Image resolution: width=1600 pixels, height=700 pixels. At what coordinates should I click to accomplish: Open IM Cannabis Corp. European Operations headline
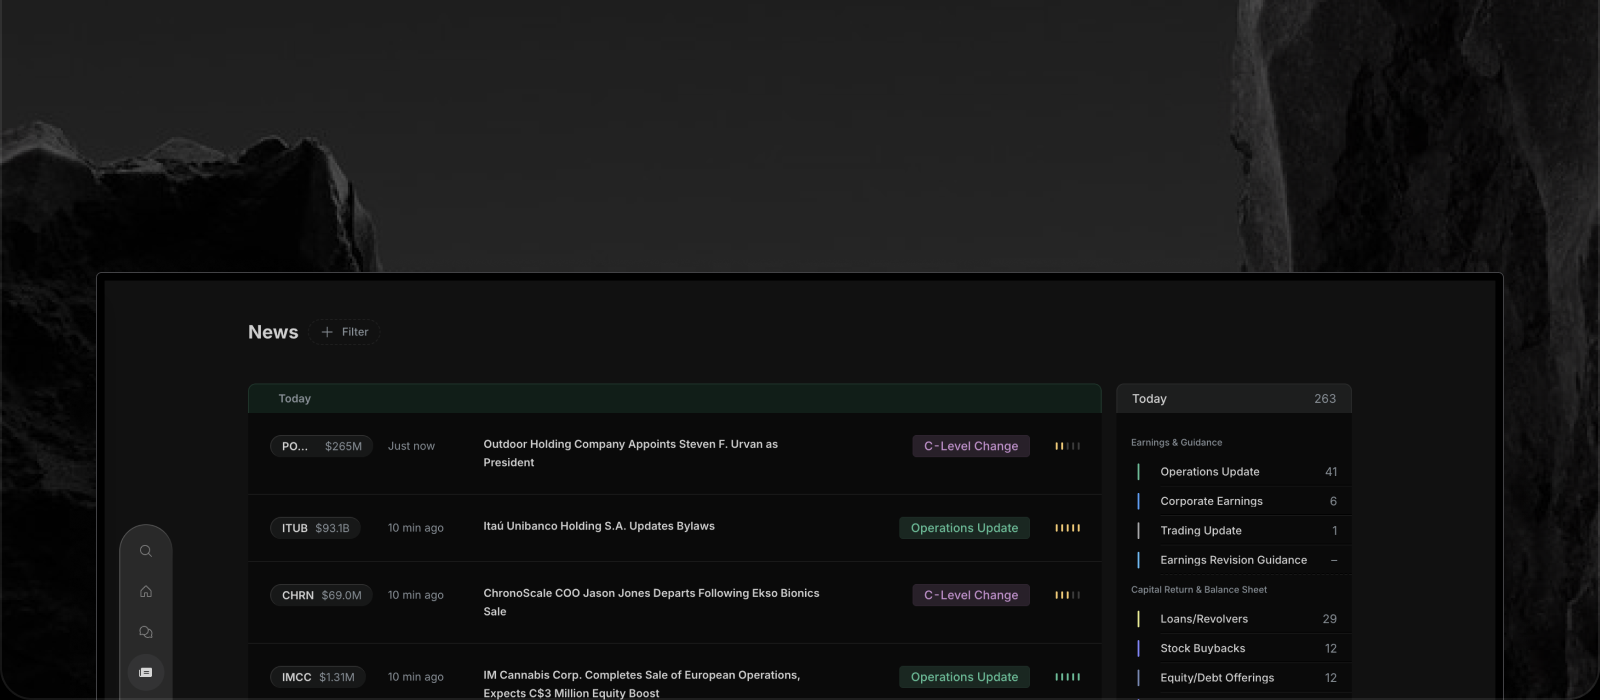click(x=641, y=684)
